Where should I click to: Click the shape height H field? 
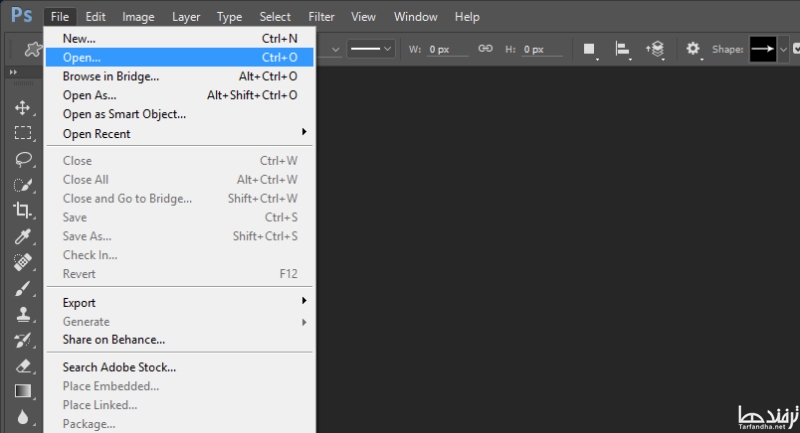[542, 49]
